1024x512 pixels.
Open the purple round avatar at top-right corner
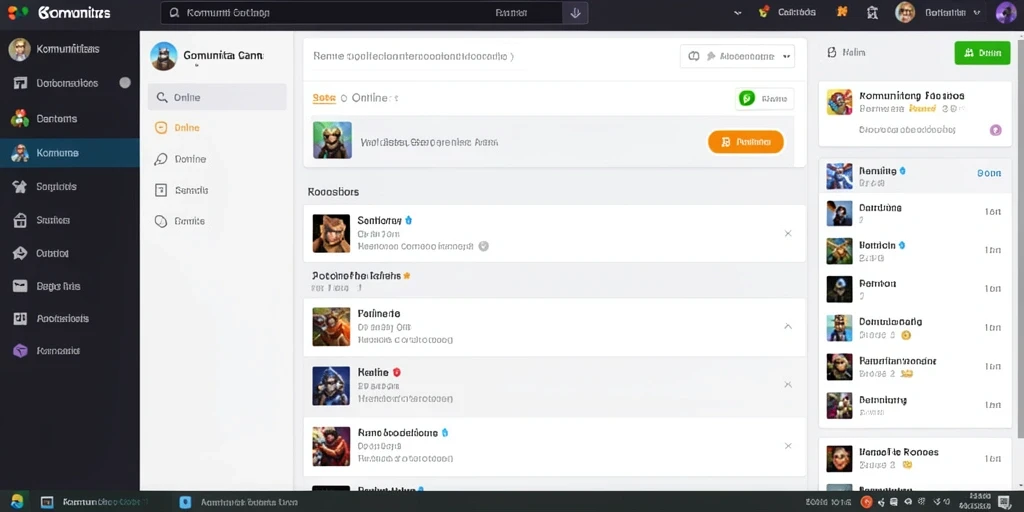click(1006, 12)
